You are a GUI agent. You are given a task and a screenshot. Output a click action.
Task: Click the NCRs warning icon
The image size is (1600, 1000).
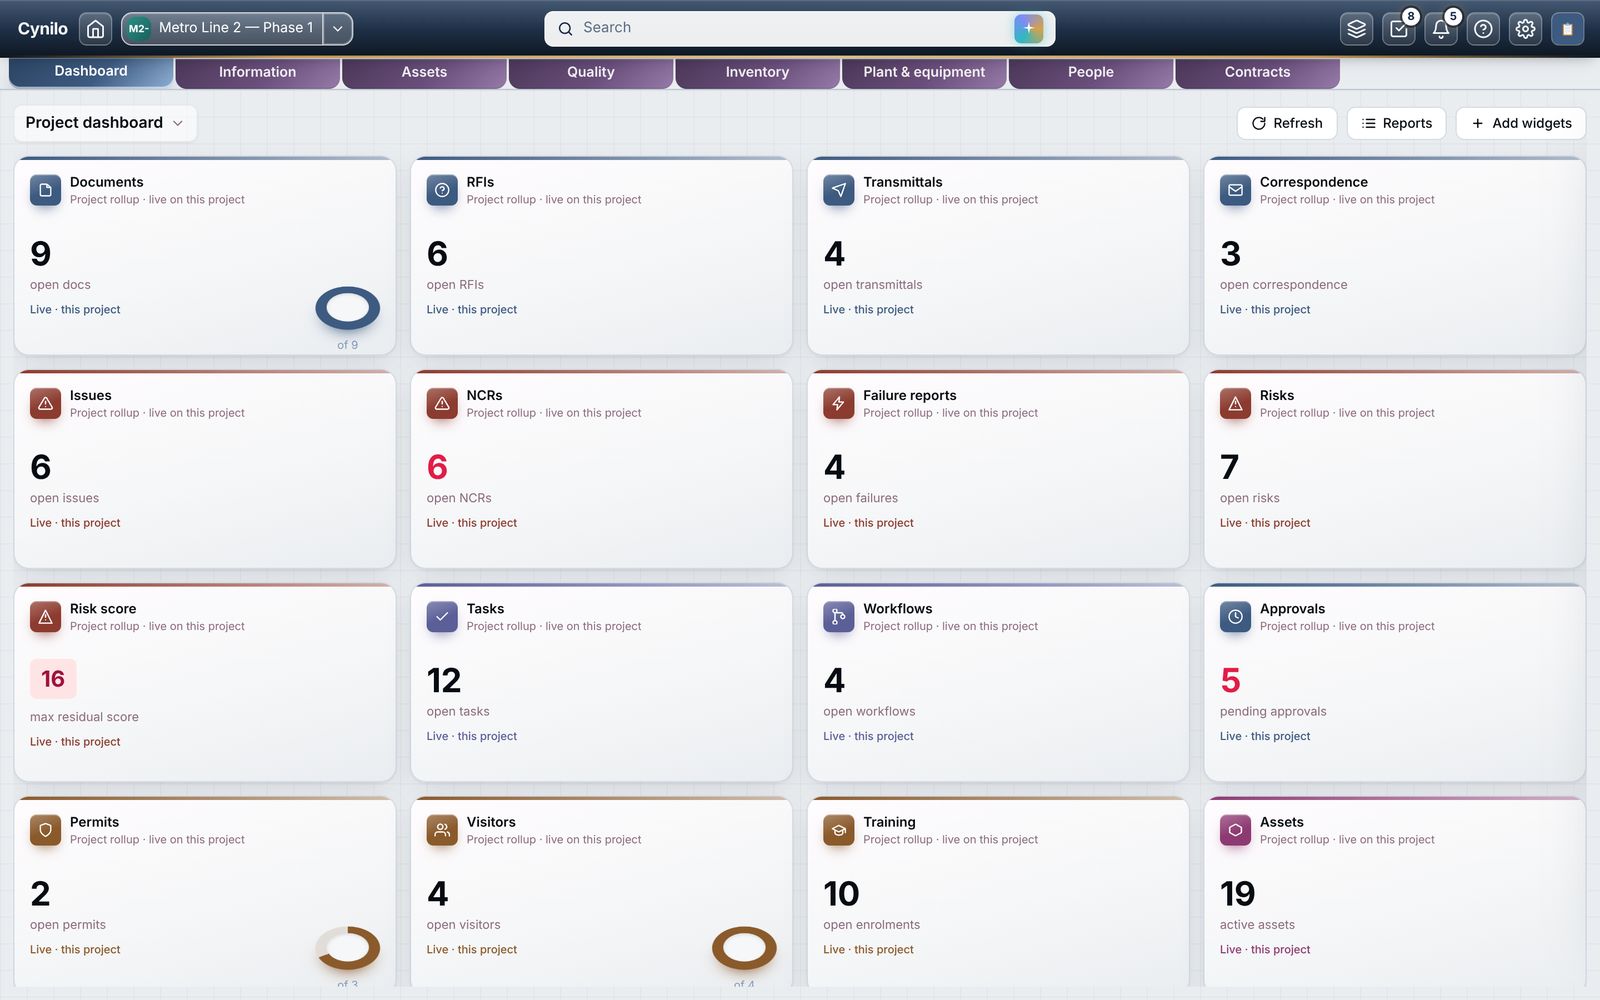(x=442, y=404)
